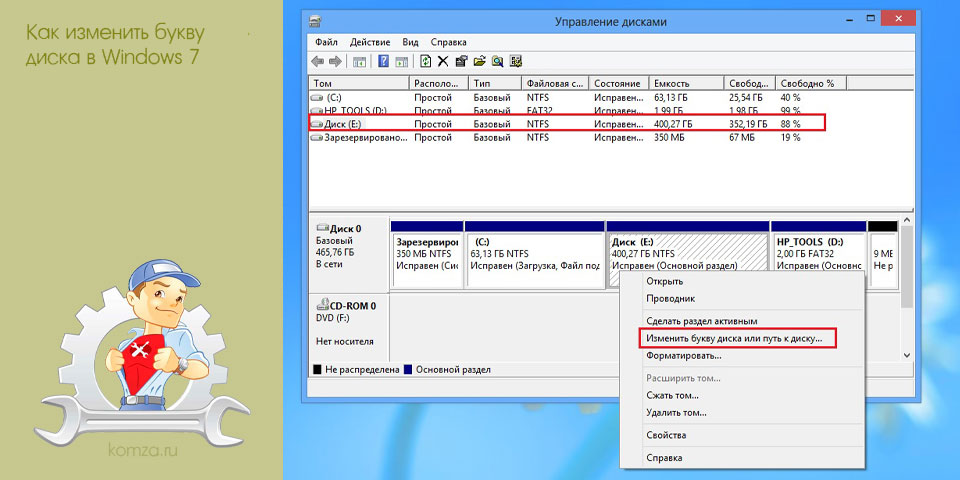This screenshot has height=480, width=960.
Task: Sort by the Емкость column header
Action: pyautogui.click(x=688, y=83)
